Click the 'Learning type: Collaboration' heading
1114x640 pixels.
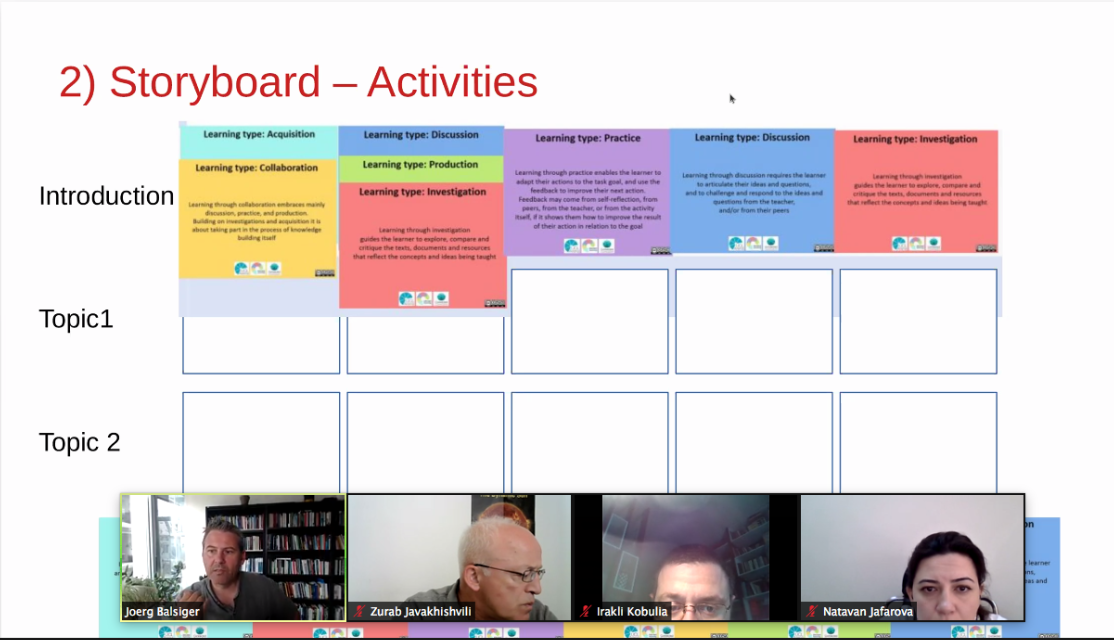click(257, 168)
